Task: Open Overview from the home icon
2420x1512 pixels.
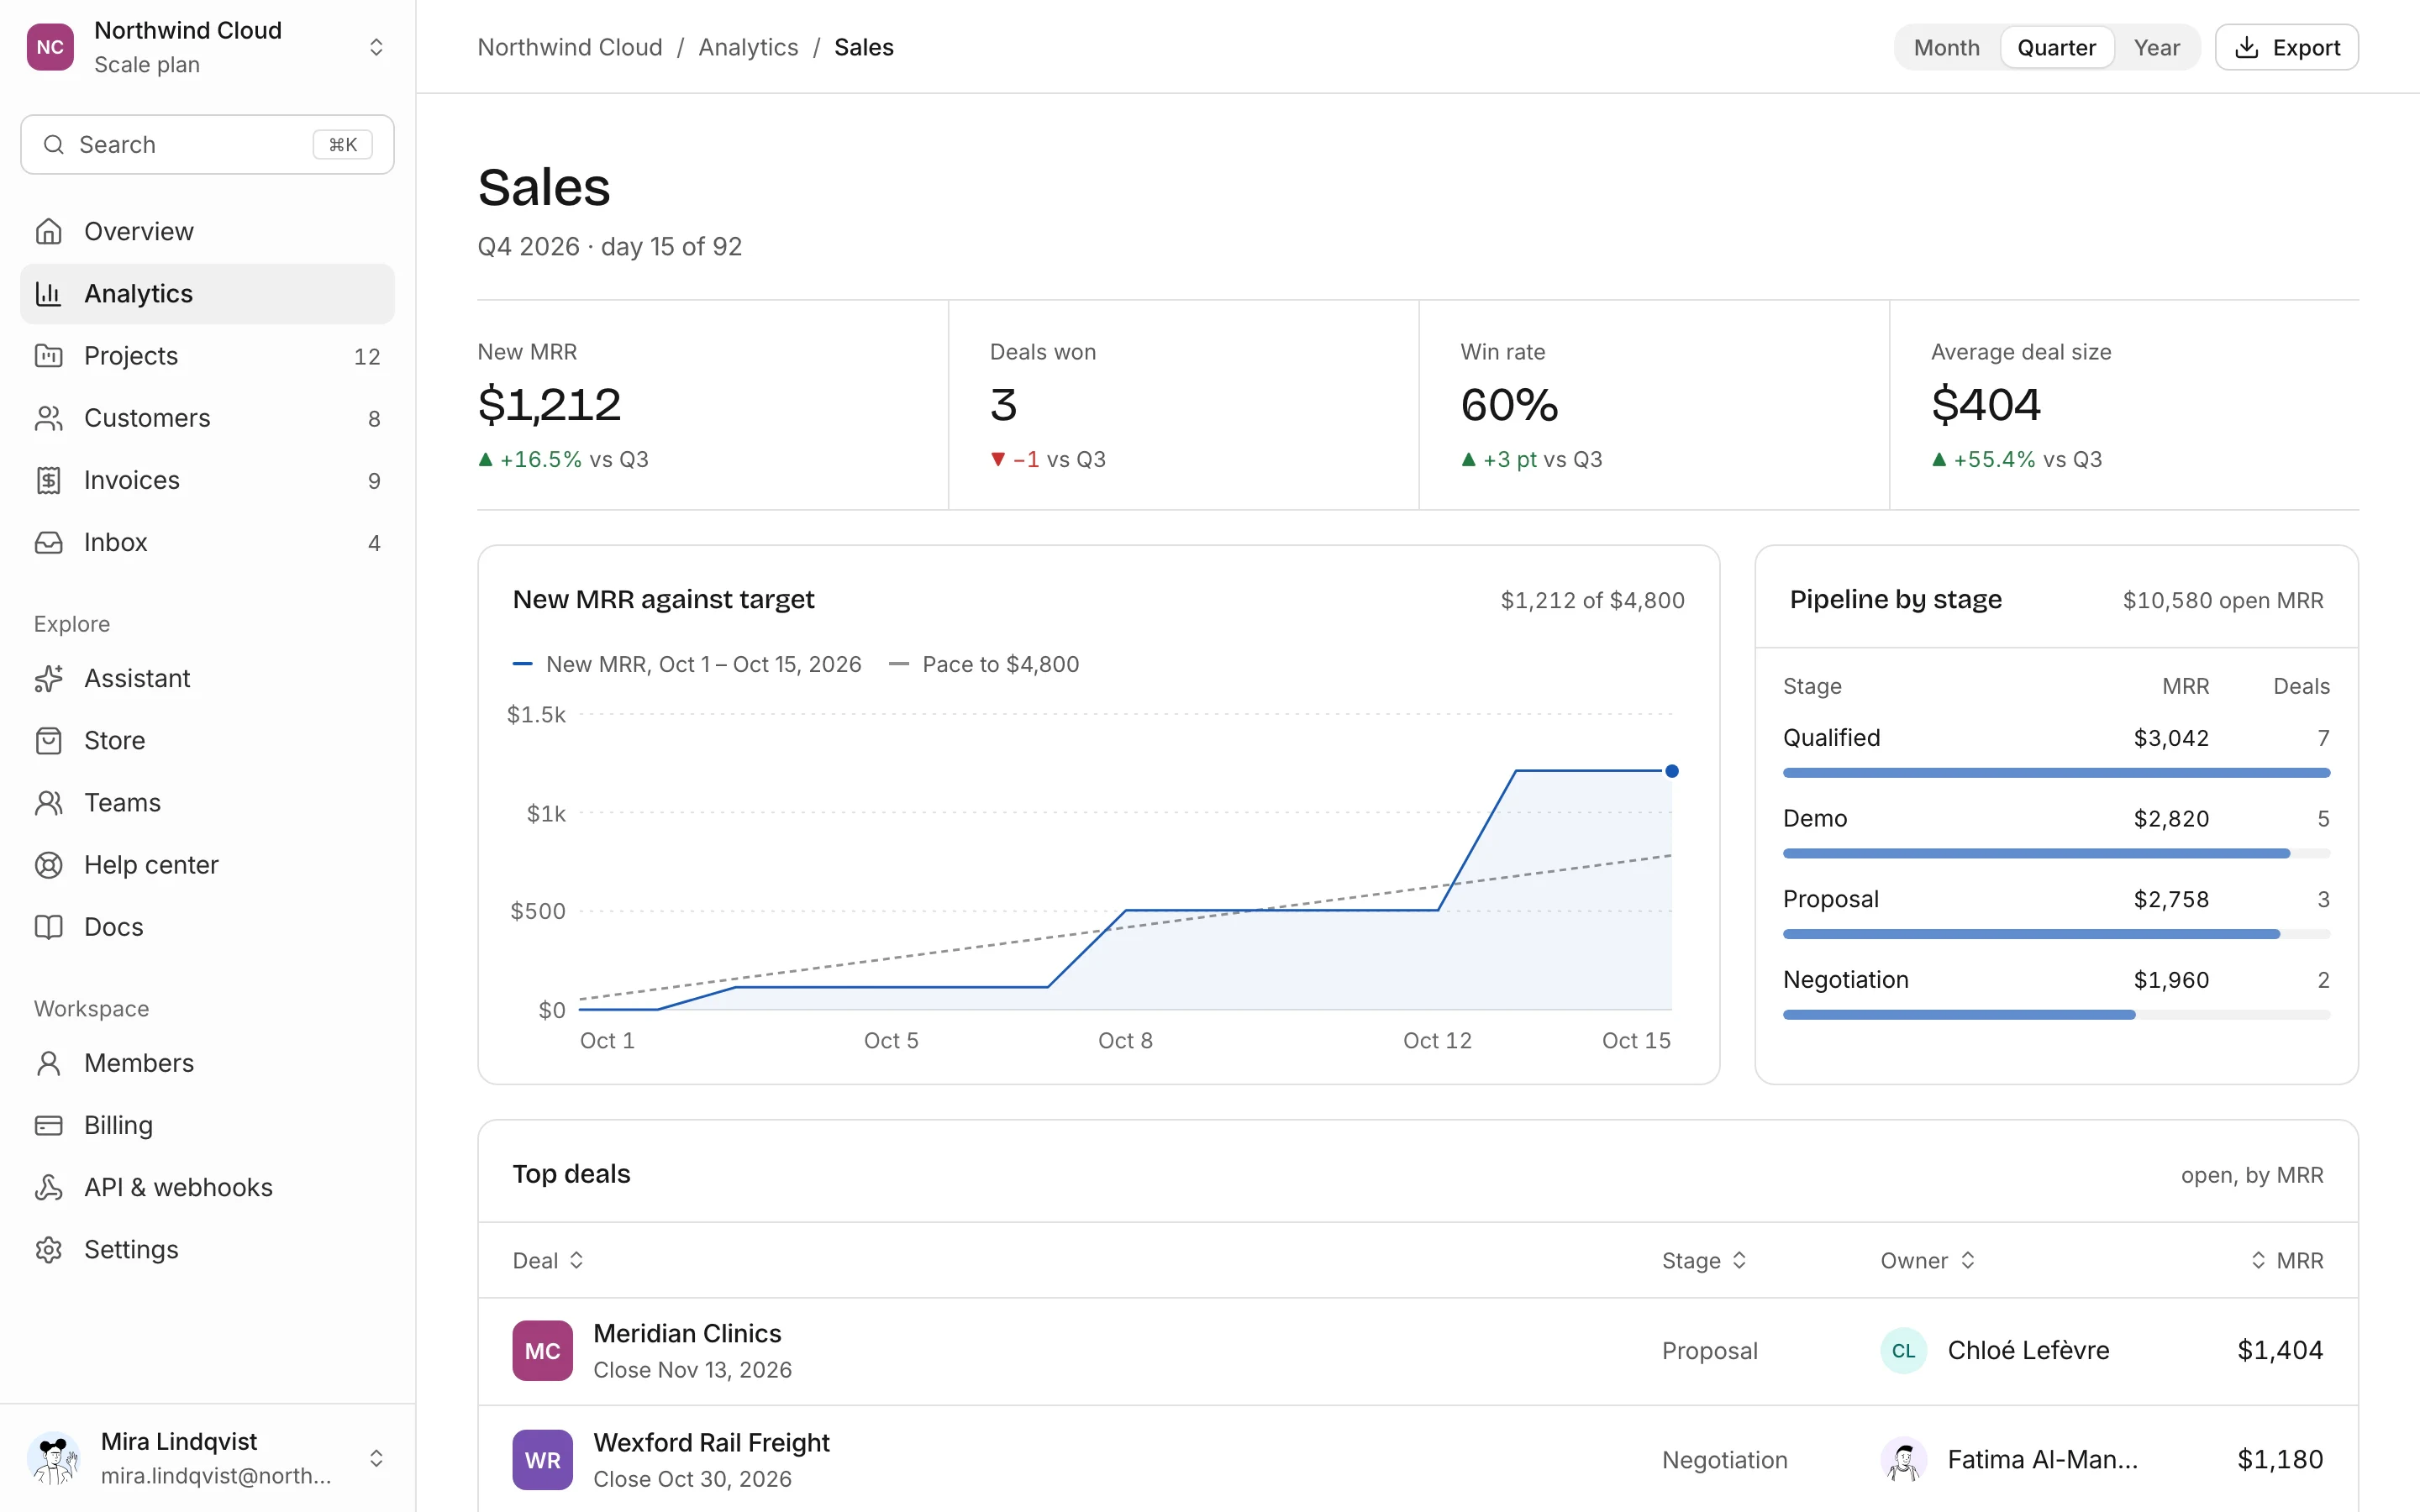Action: click(x=48, y=231)
